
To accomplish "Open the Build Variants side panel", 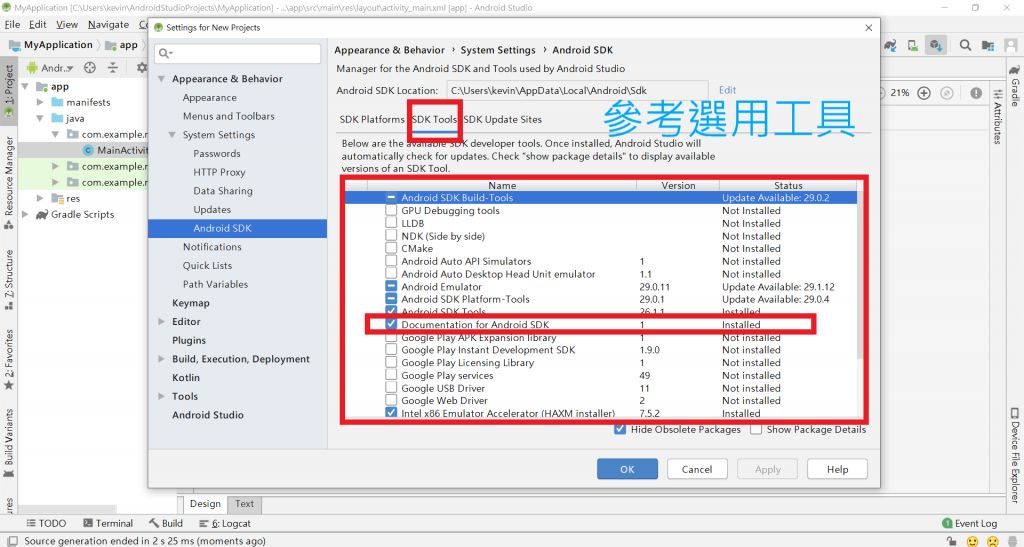I will click(8, 444).
